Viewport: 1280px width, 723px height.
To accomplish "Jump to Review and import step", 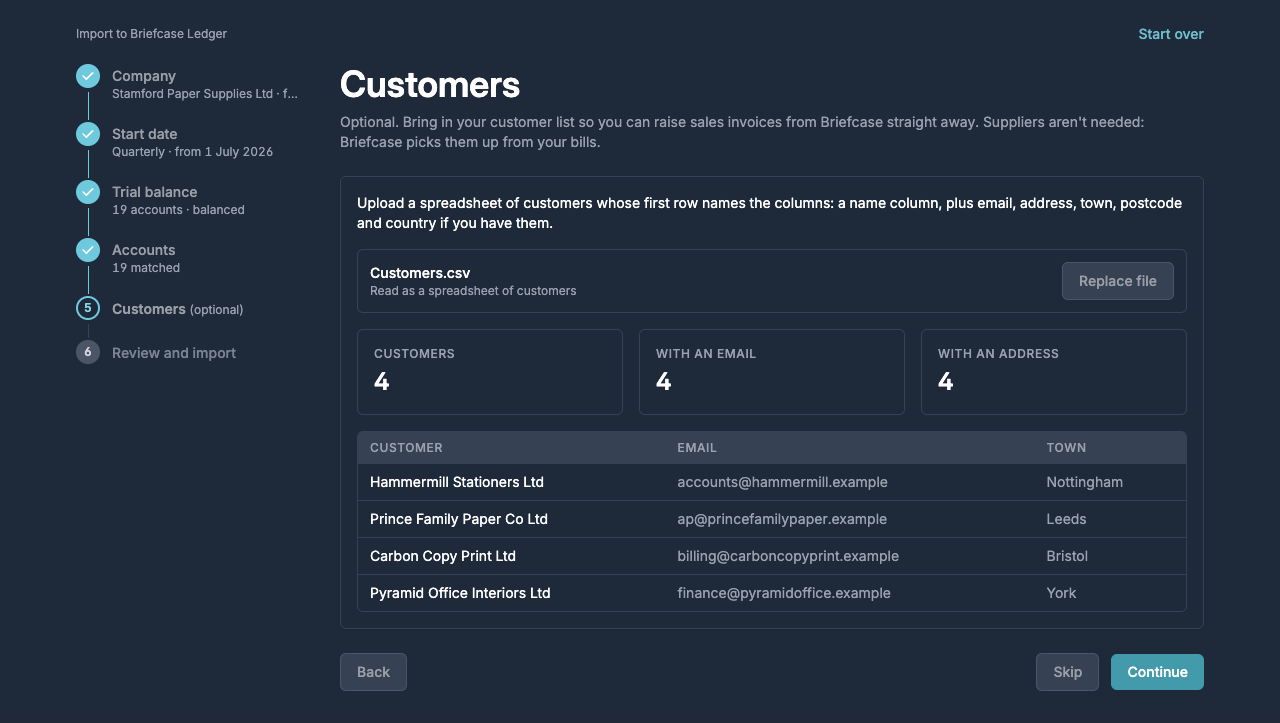I will pos(174,353).
